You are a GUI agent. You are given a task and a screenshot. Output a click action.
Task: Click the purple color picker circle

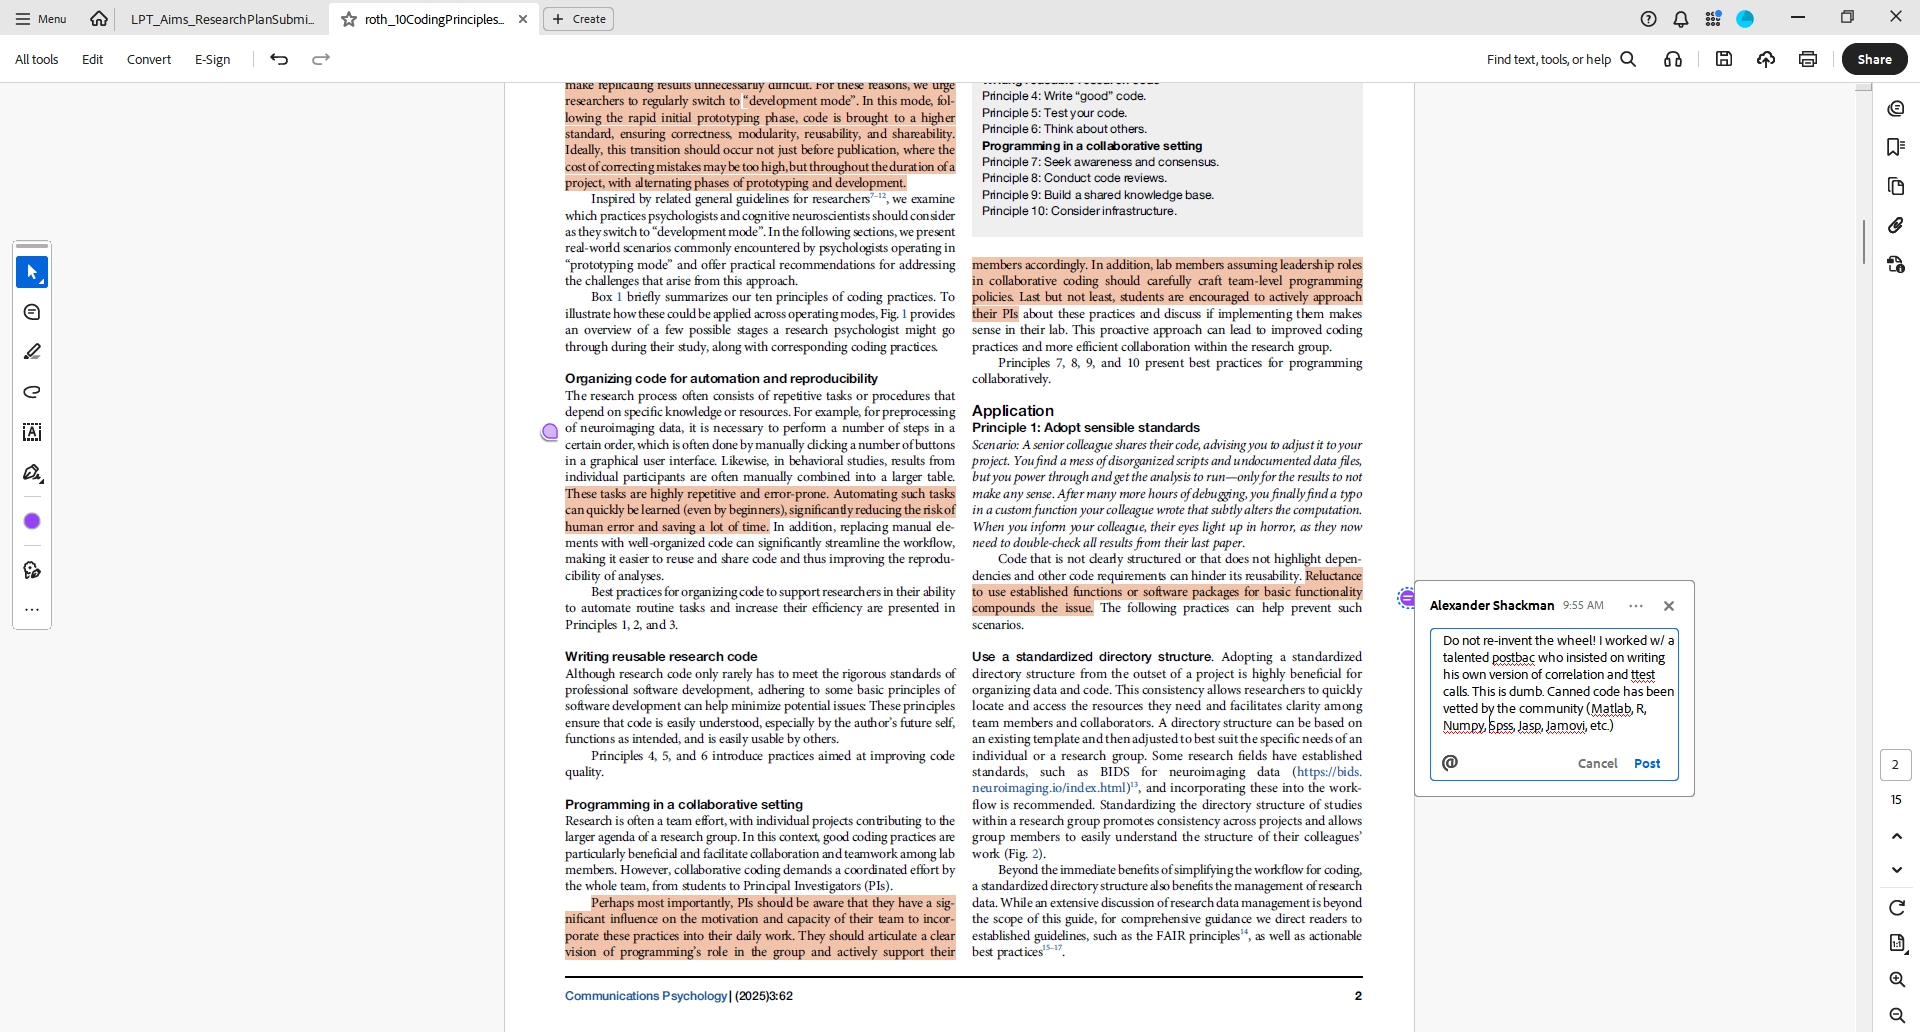pyautogui.click(x=32, y=521)
